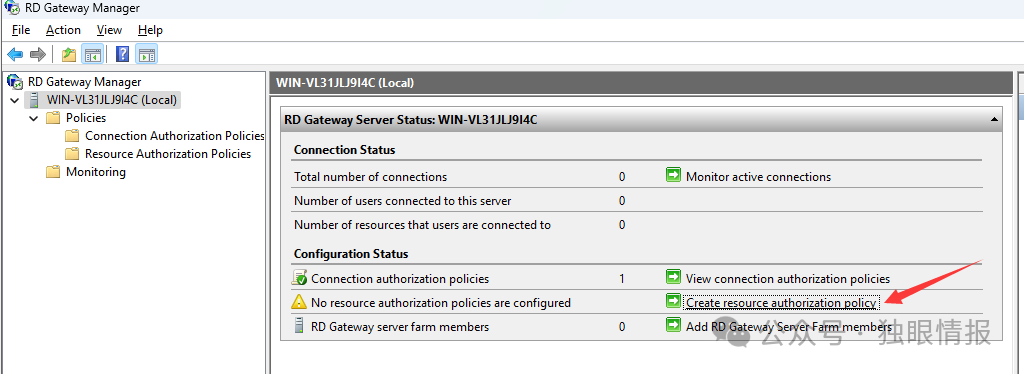Click the Forward arrow toolbar icon
The height and width of the screenshot is (374, 1024).
(38, 54)
